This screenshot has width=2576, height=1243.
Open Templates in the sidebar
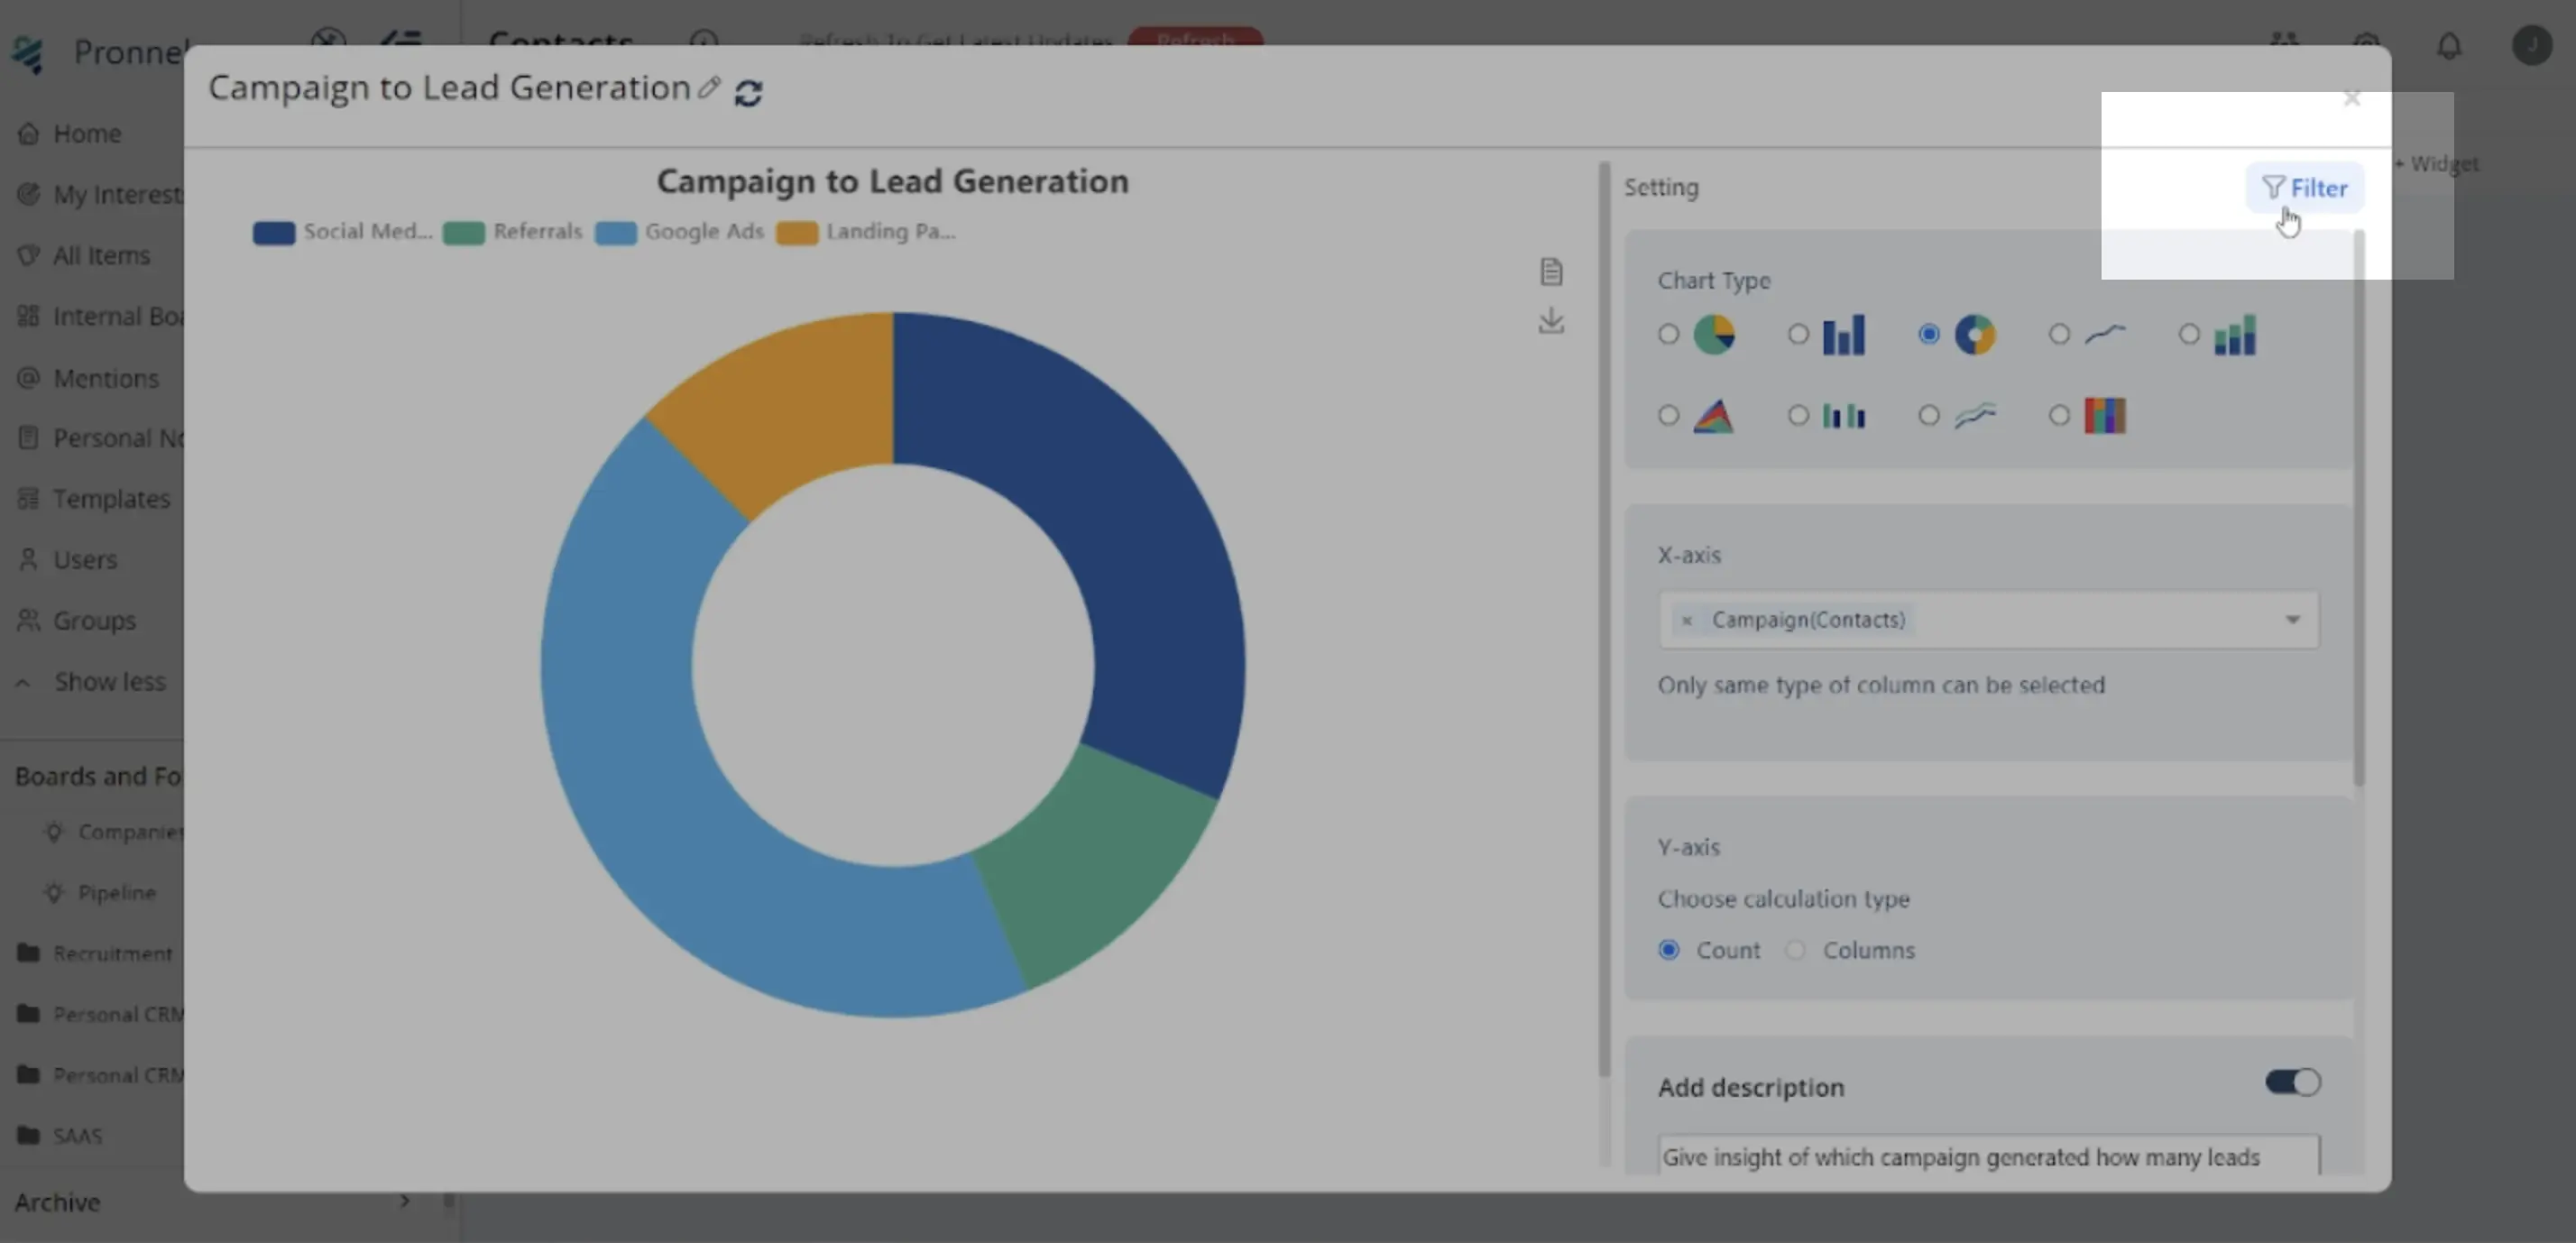pyautogui.click(x=94, y=499)
